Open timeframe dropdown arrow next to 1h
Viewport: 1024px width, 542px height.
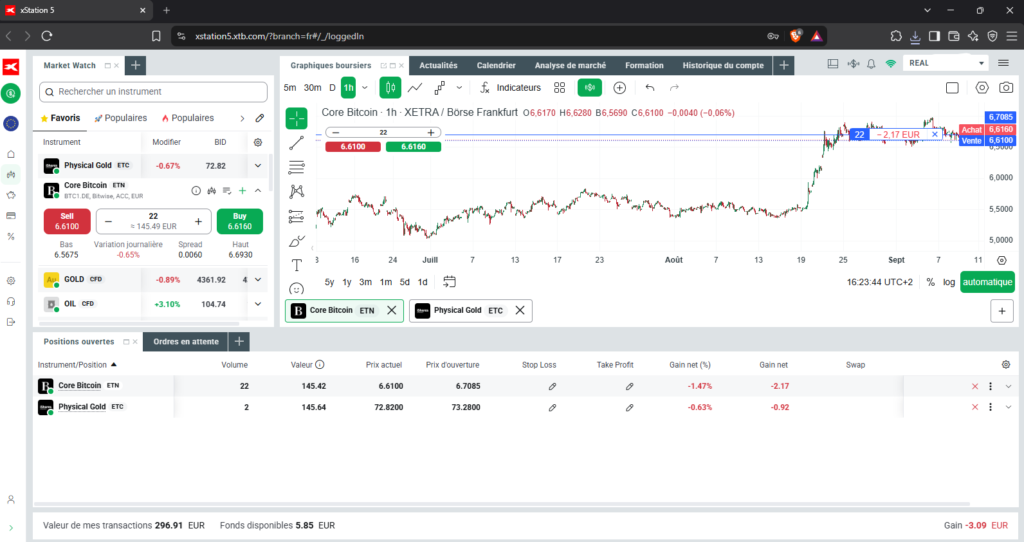click(x=365, y=88)
